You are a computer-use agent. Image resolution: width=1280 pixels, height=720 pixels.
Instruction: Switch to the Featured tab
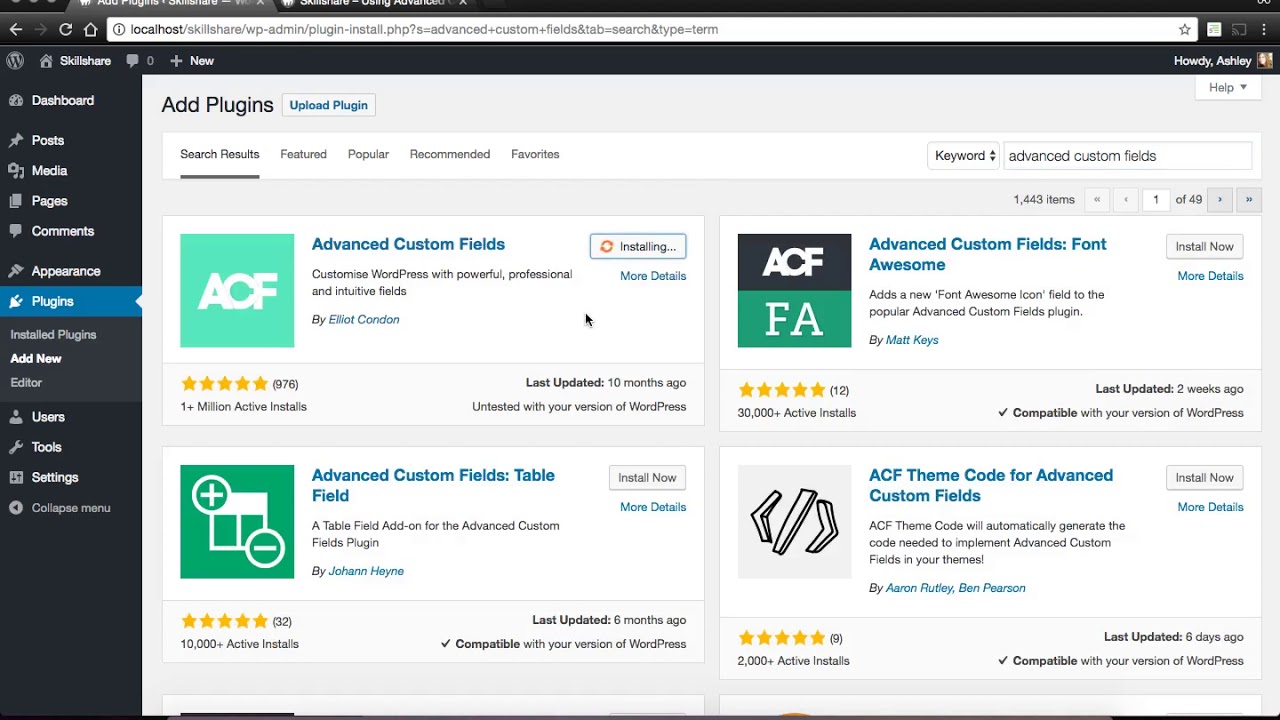point(303,154)
